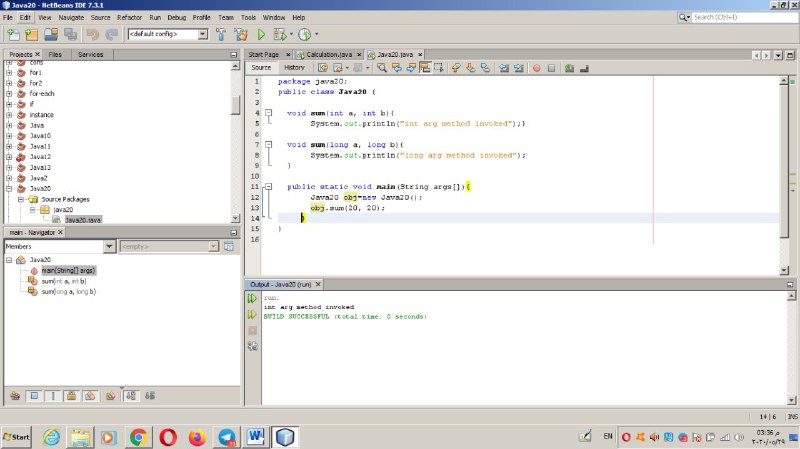
Task: Click the Clean and Build Project icon
Action: (240, 34)
